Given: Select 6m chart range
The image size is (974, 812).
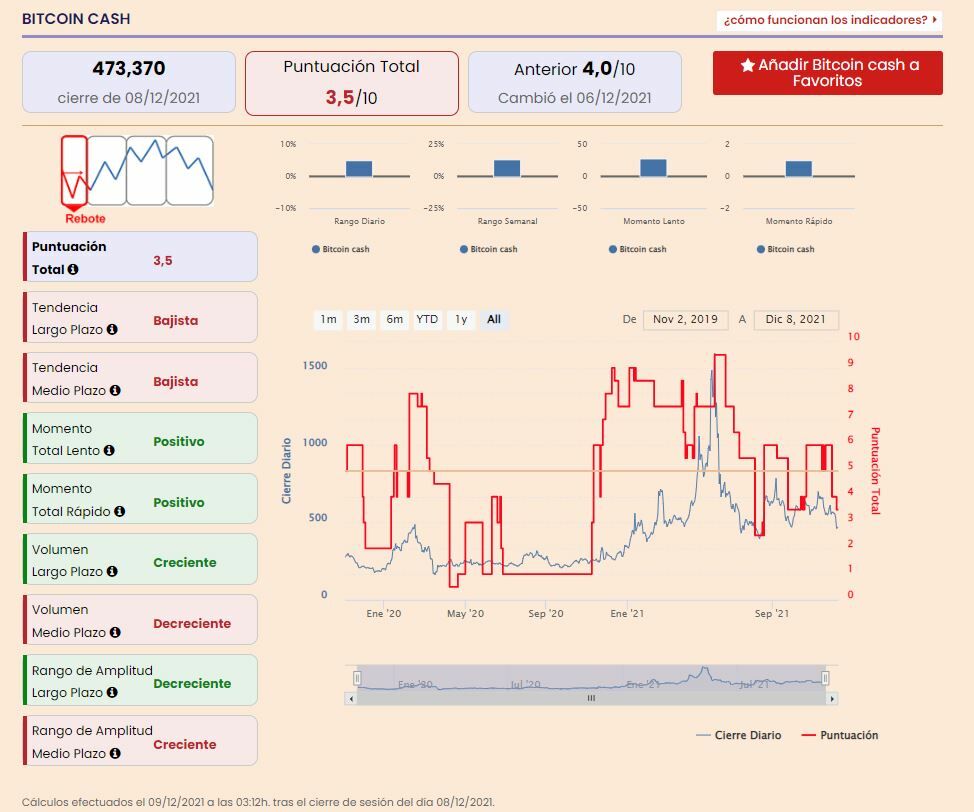Looking at the screenshot, I should coord(394,319).
